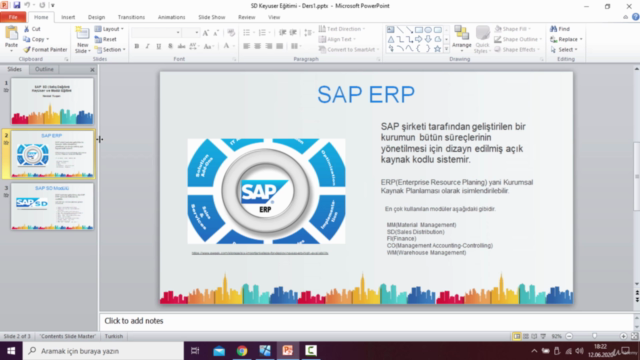Switch to the Insert tab

tap(68, 17)
